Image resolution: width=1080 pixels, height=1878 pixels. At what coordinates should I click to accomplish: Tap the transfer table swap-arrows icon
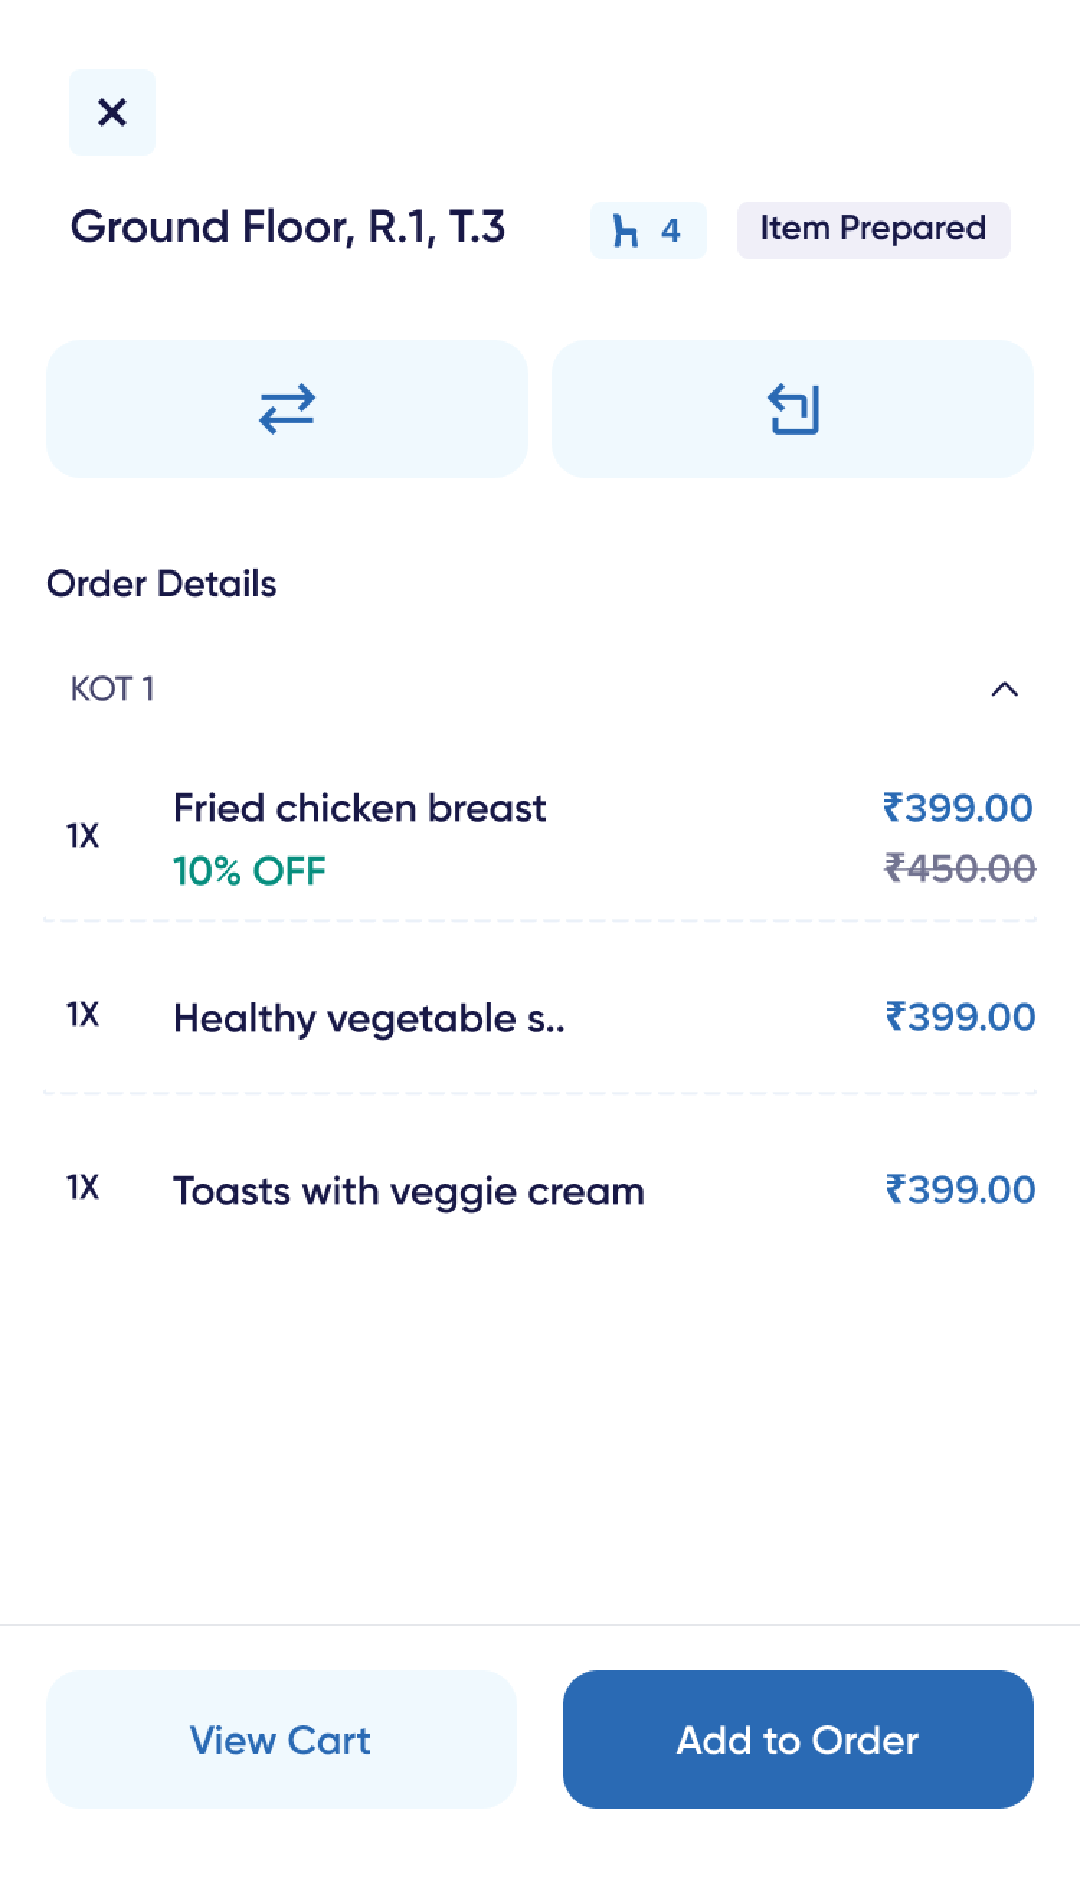287,409
